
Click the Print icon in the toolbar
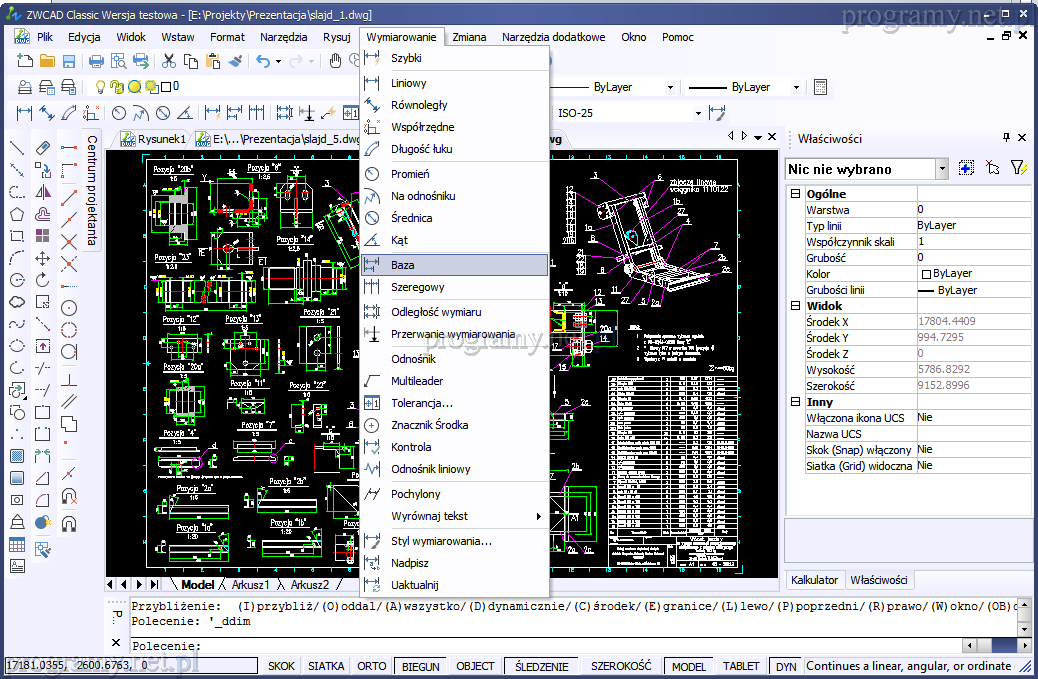pos(97,62)
